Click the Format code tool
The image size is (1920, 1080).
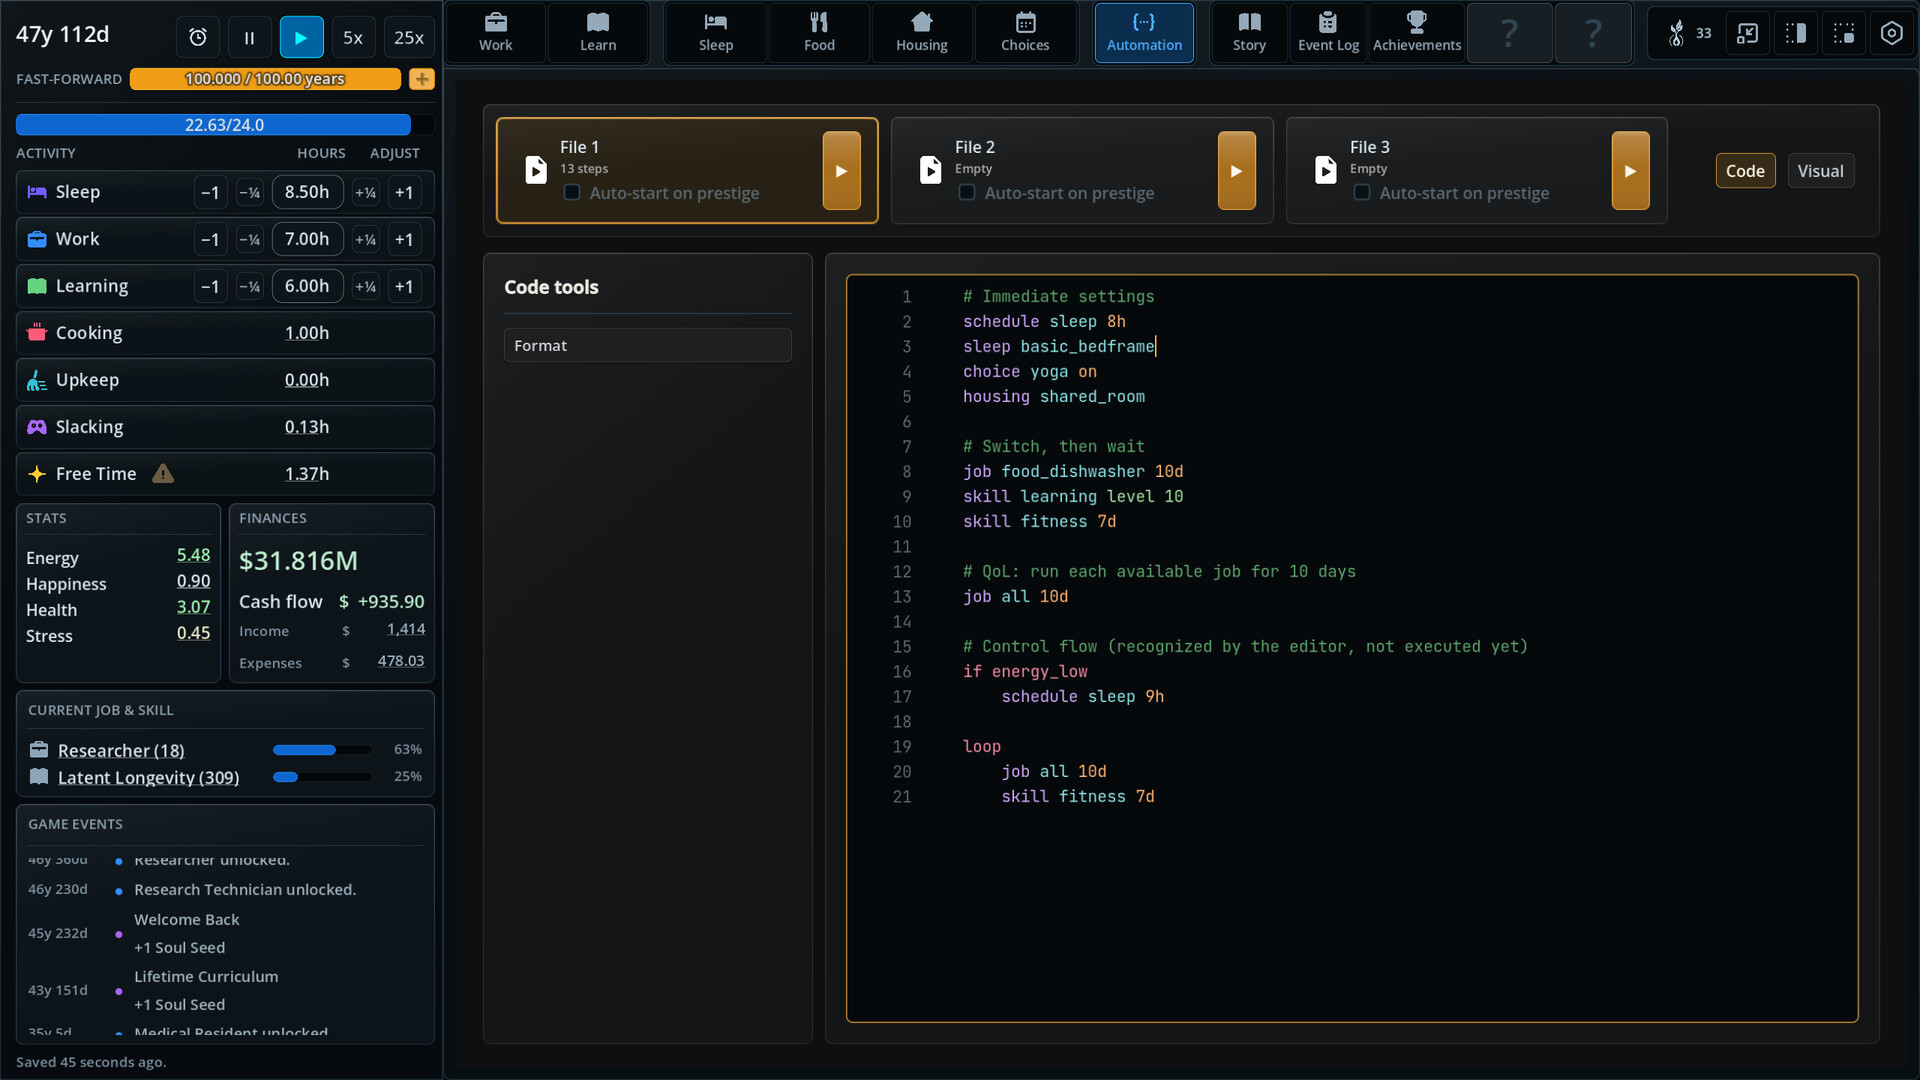click(x=648, y=345)
